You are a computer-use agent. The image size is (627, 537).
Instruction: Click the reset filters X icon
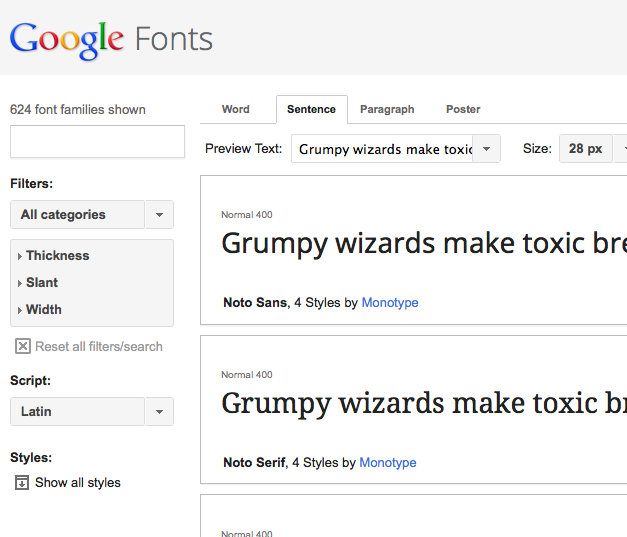click(22, 346)
